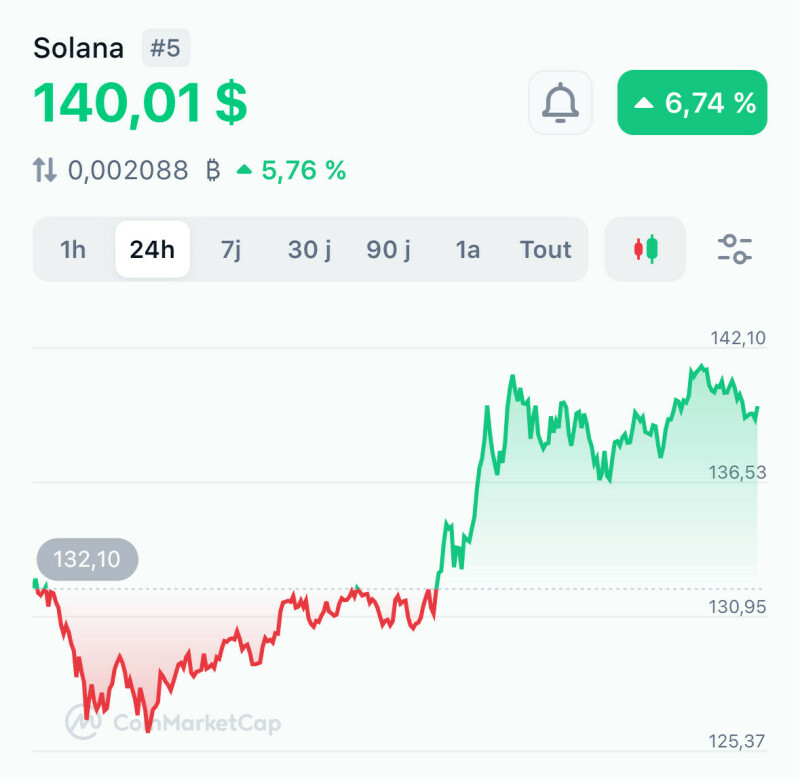Click the BTC swap arrows icon
The width and height of the screenshot is (800, 780).
(x=45, y=170)
